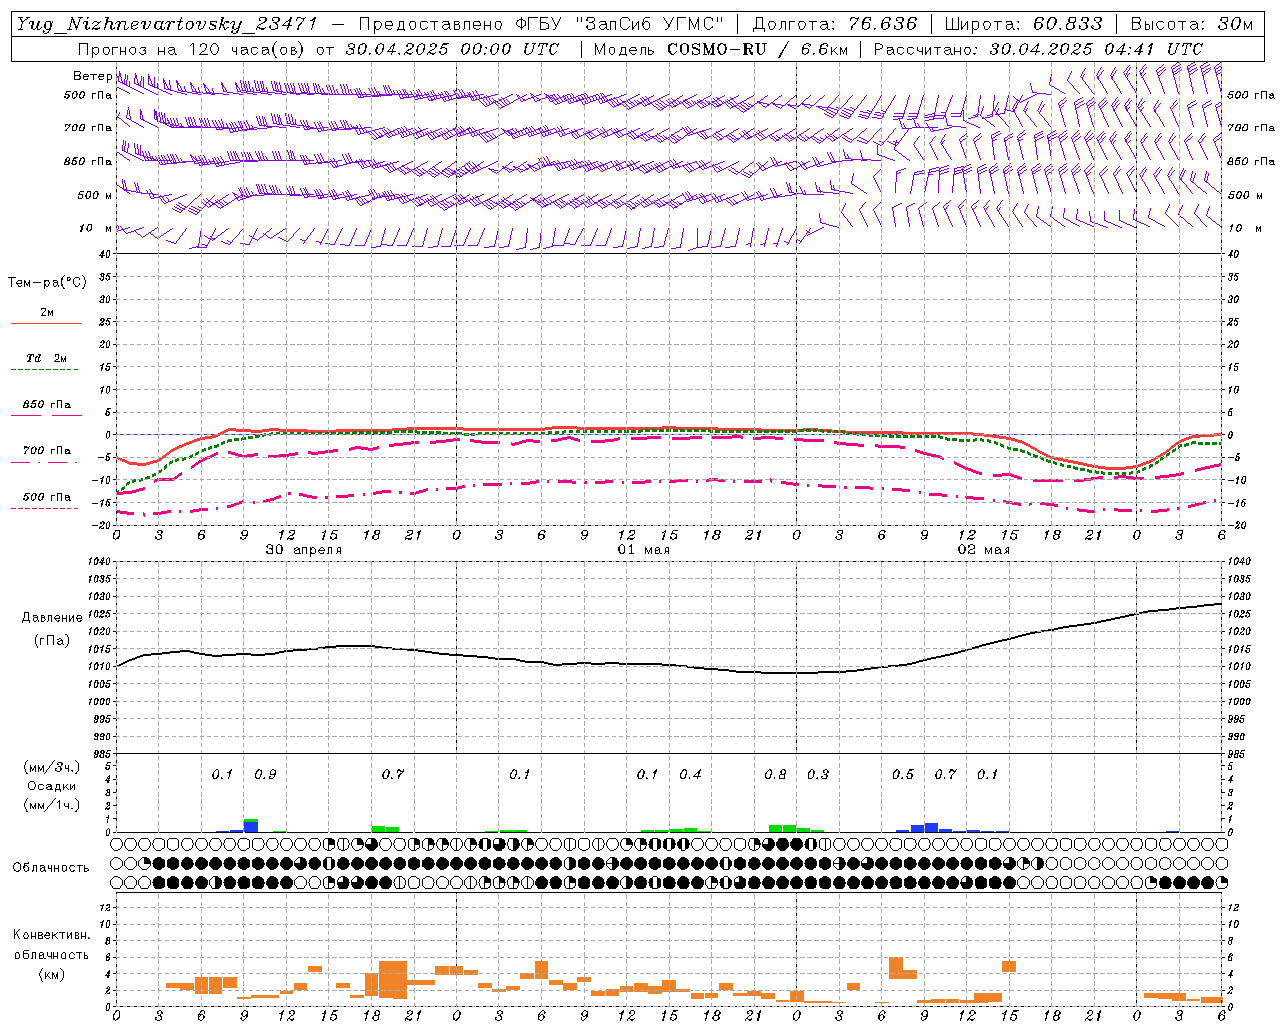This screenshot has height=1024, width=1280.
Task: Click the 'Облачность' cloudiness label
Action: (51, 868)
